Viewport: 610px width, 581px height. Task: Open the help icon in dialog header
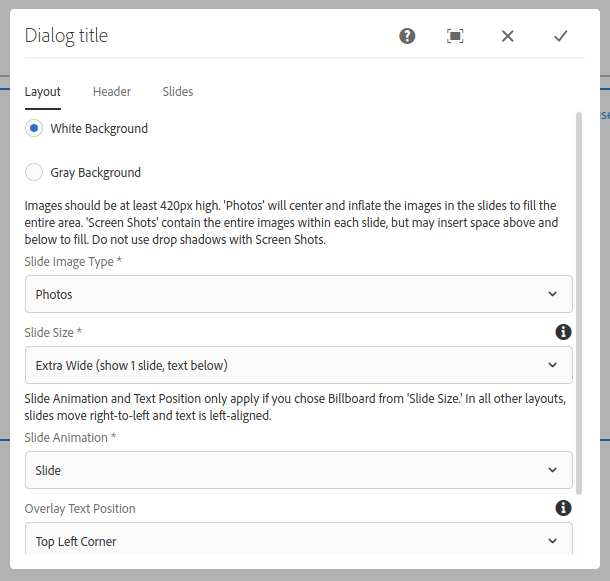click(407, 36)
